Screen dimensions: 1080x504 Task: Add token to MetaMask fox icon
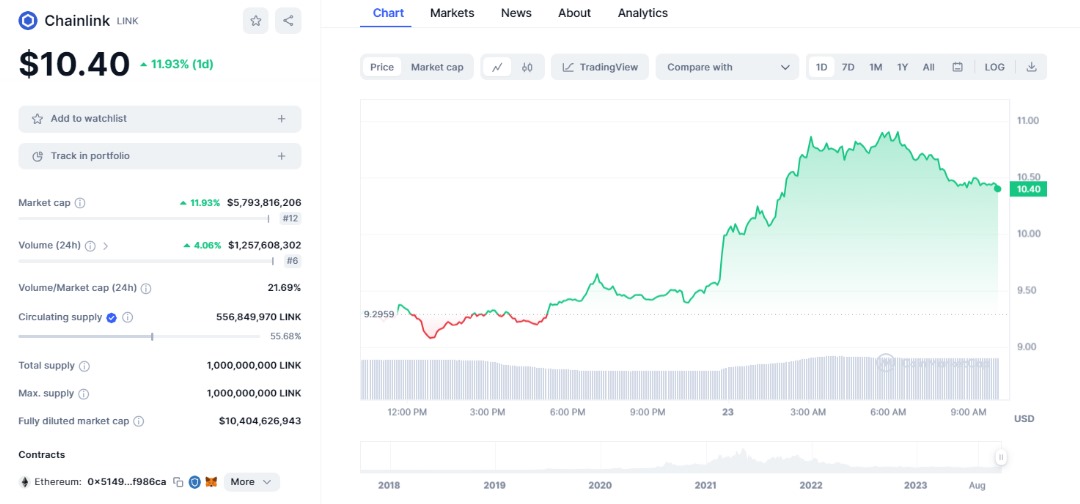[212, 482]
